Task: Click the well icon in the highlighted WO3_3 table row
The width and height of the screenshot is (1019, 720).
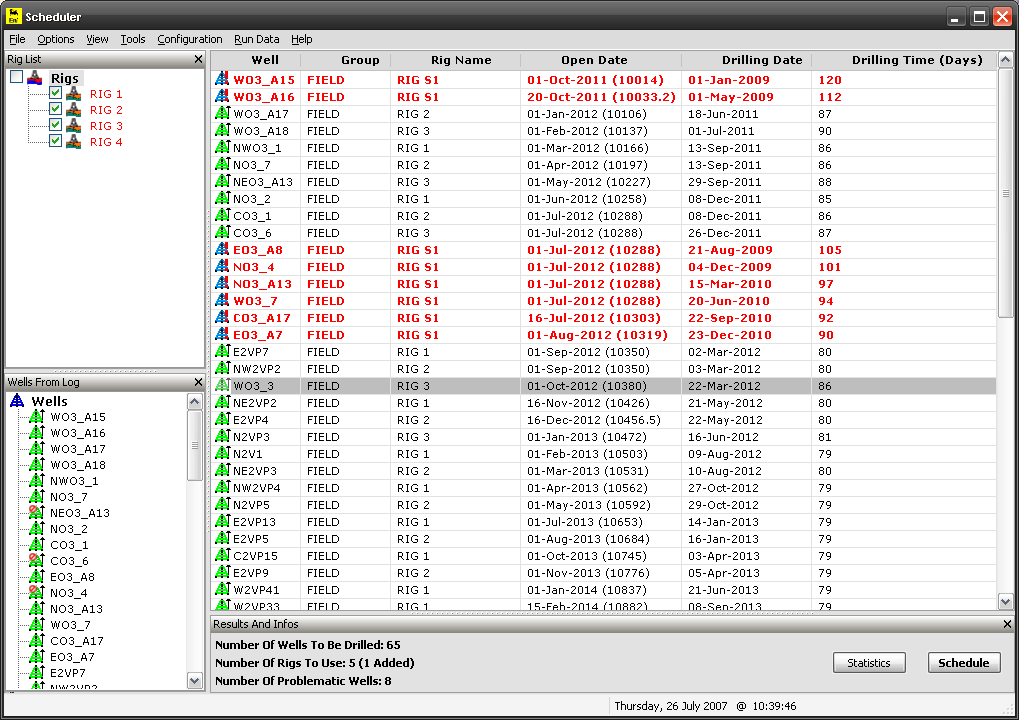Action: [222, 386]
